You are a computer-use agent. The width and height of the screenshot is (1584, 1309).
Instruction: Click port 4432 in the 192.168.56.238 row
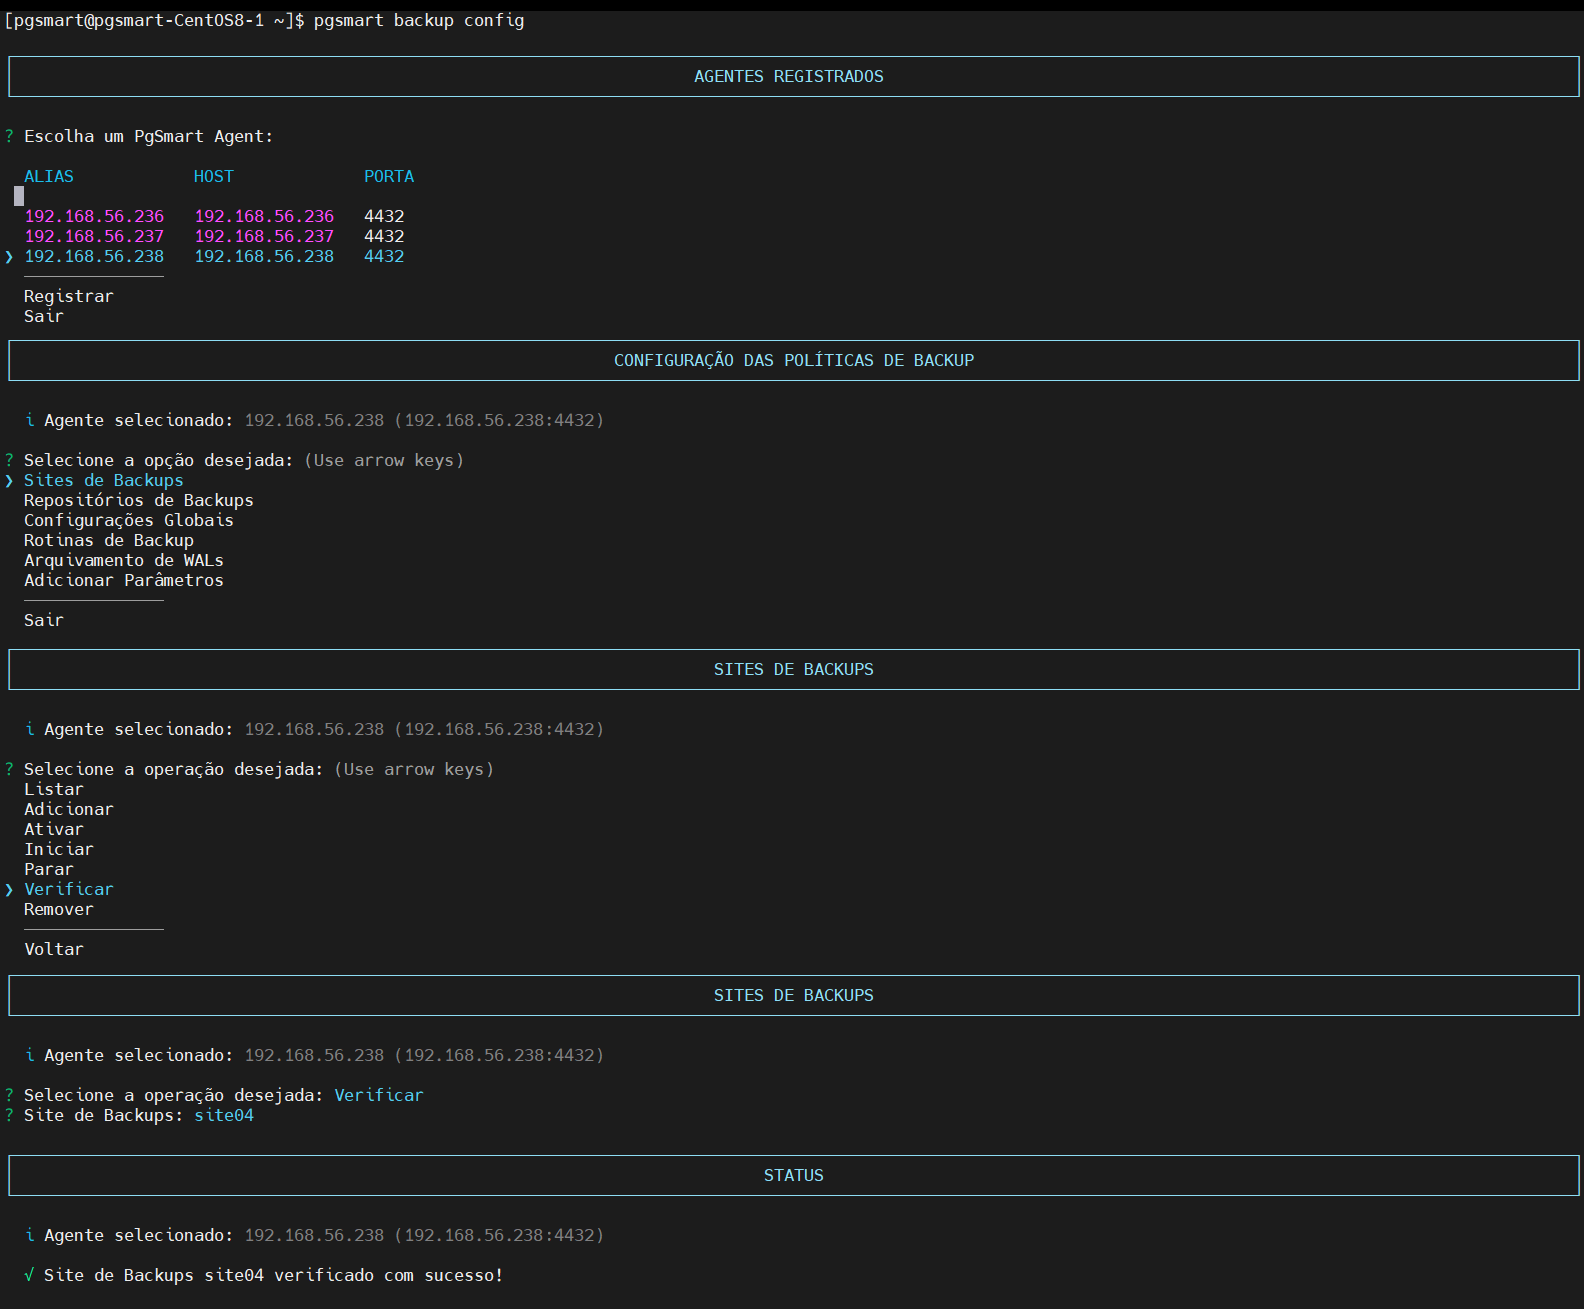click(384, 256)
